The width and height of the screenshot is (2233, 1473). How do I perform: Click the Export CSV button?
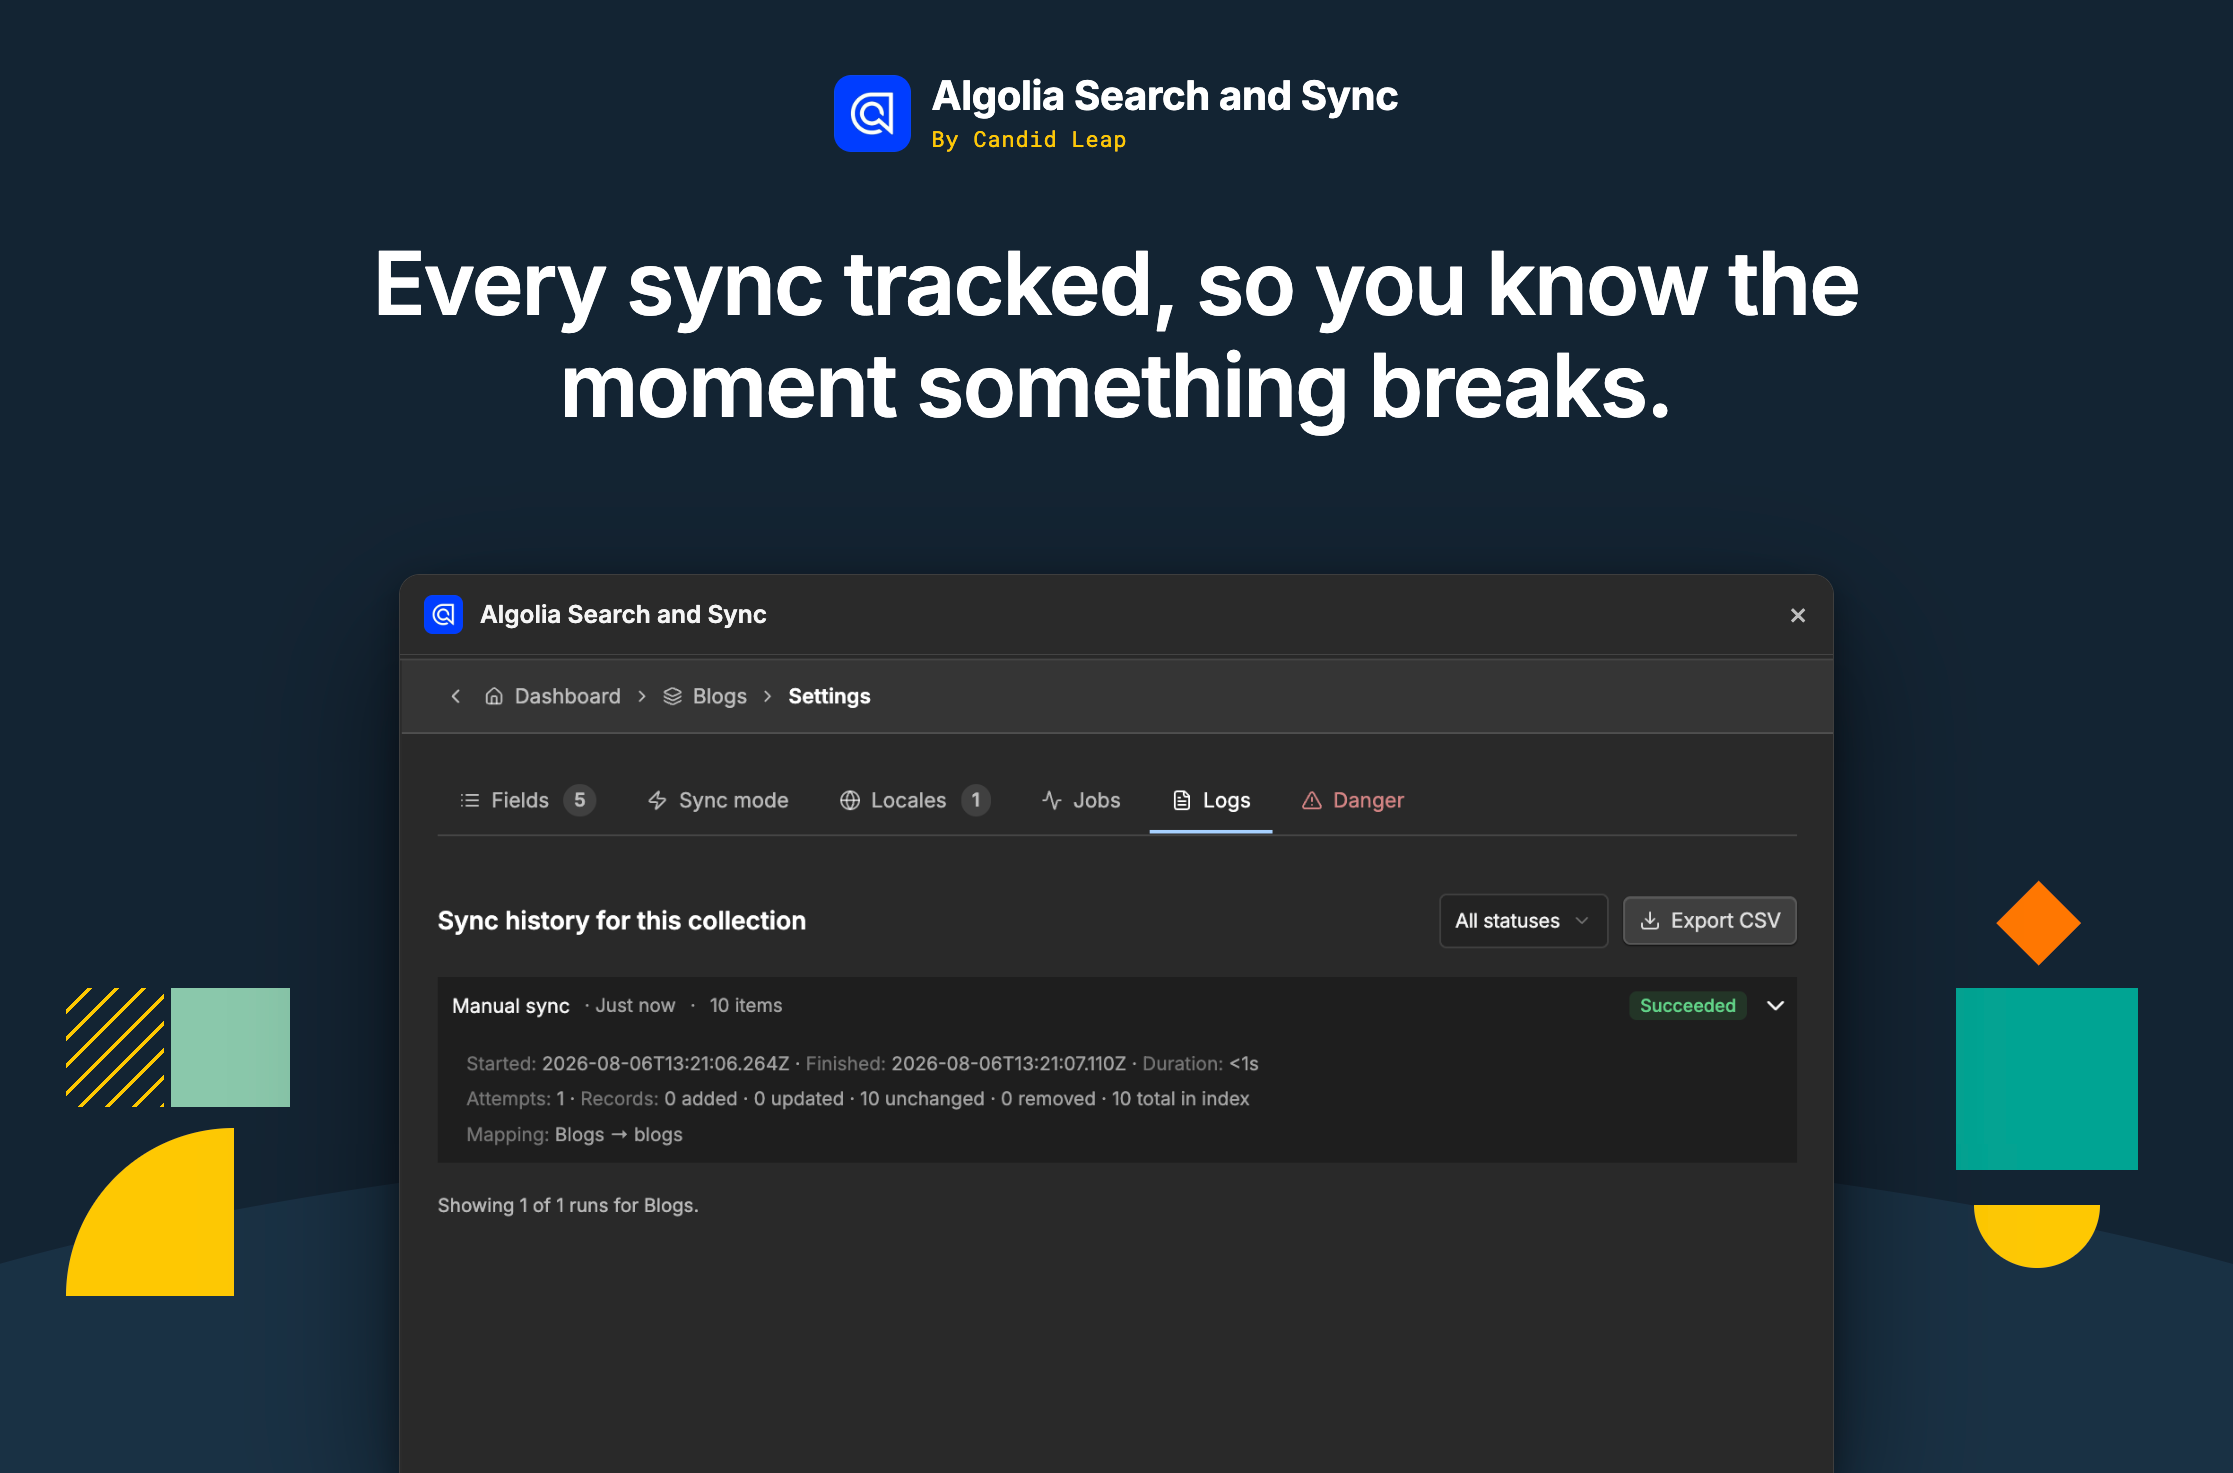[1710, 921]
